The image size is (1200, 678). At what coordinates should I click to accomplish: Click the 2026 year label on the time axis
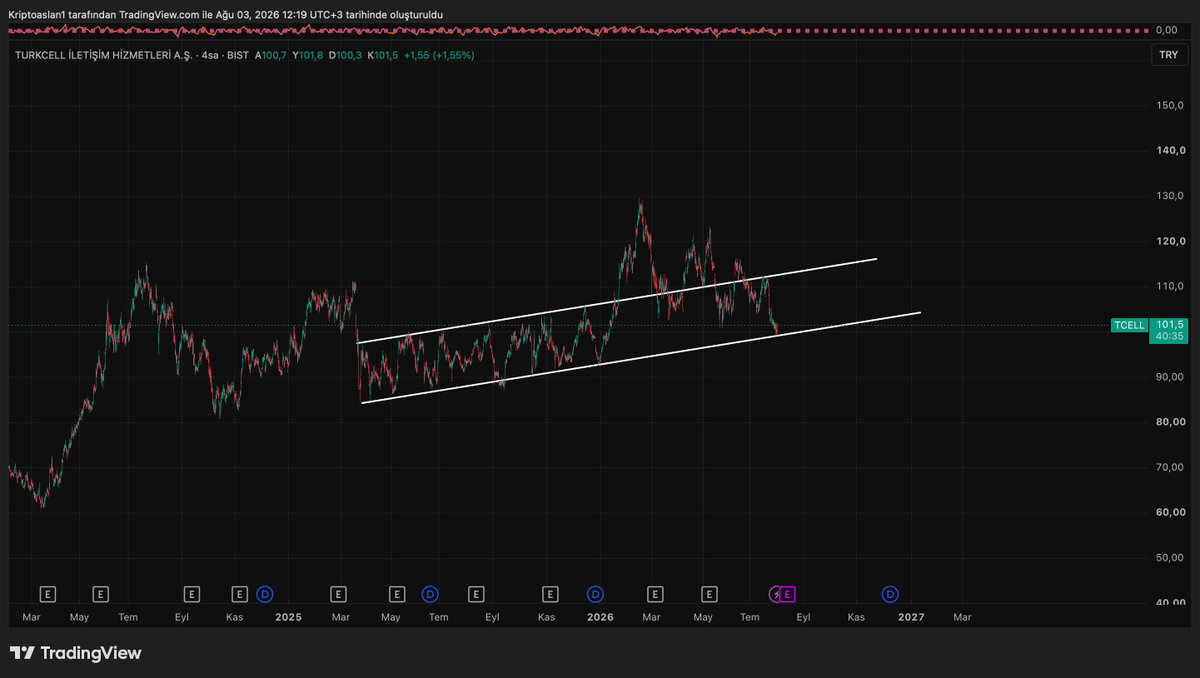[600, 617]
